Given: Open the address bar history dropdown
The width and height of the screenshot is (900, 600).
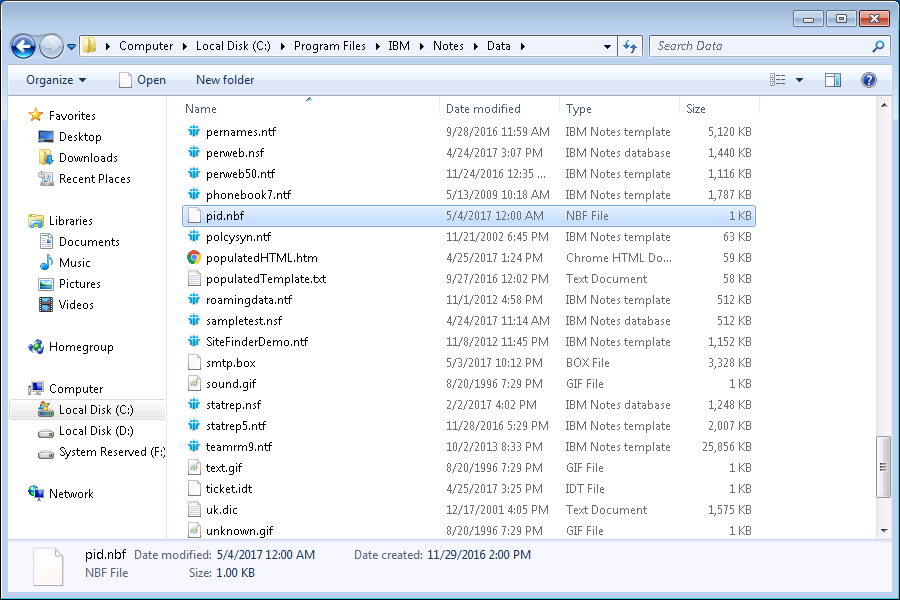Looking at the screenshot, I should point(608,46).
